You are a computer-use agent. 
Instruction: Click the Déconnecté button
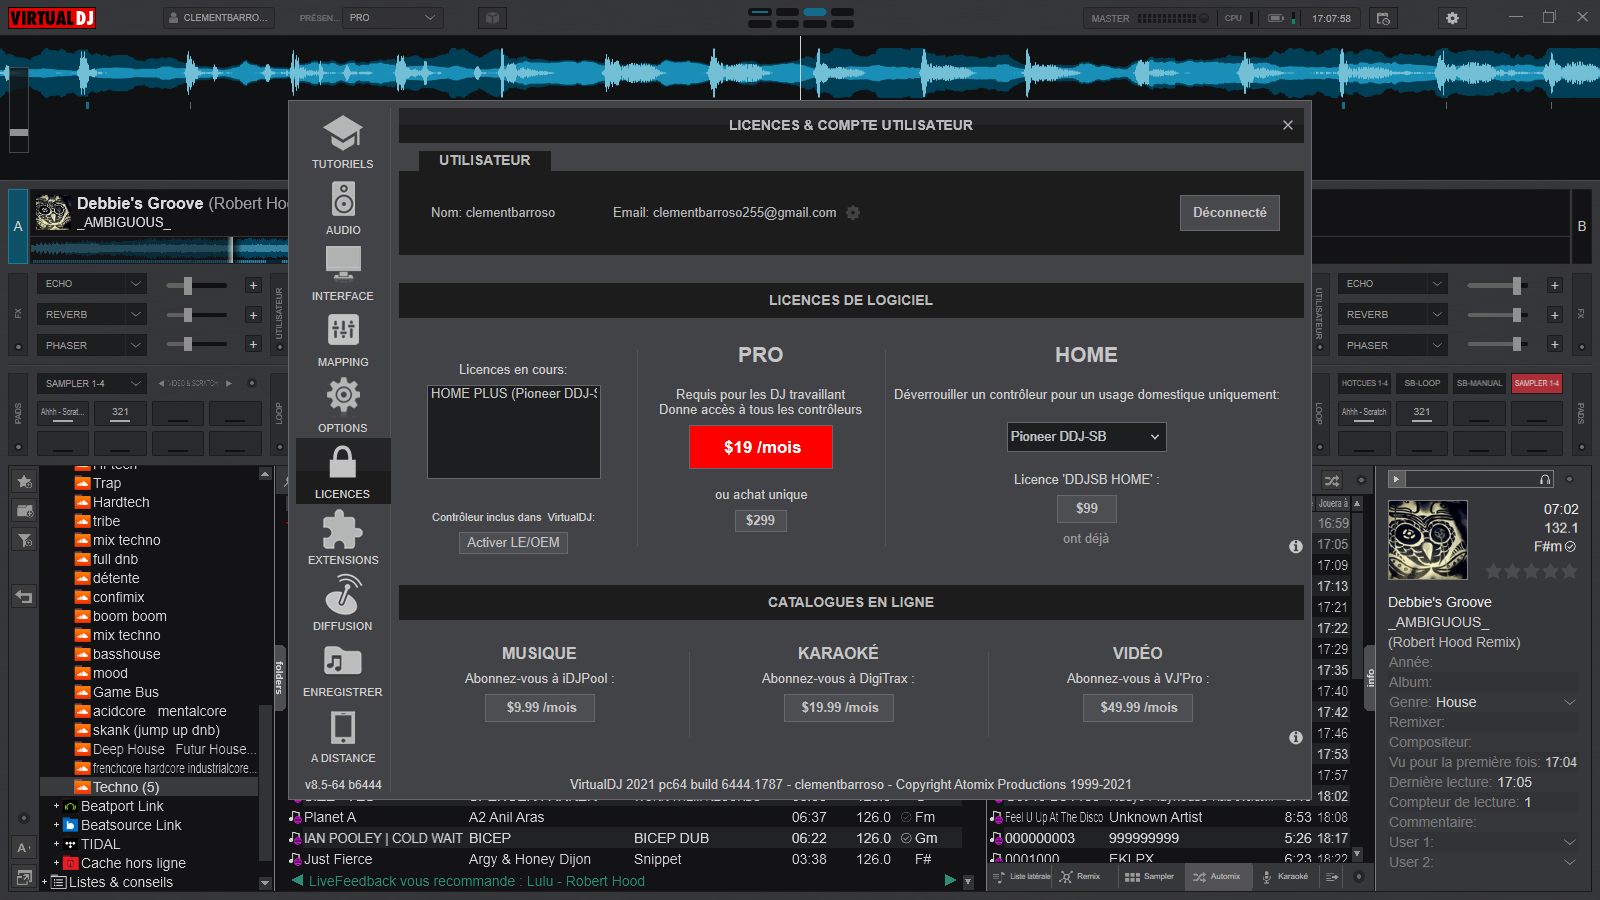(x=1230, y=213)
